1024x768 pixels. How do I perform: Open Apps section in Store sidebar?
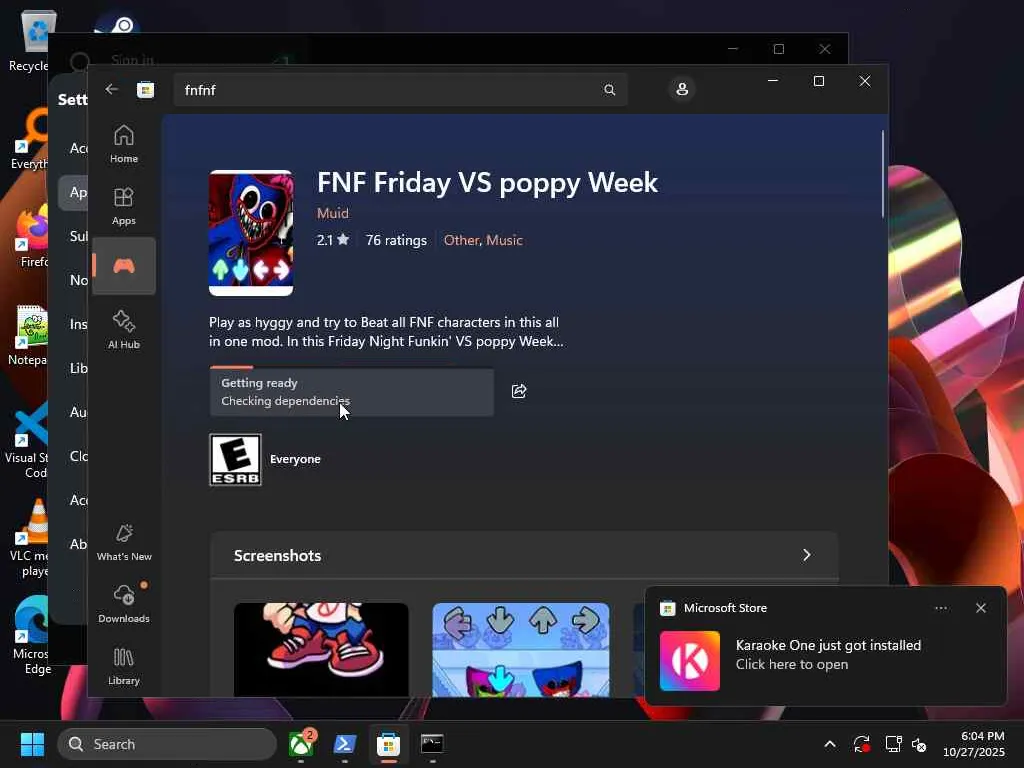coord(123,206)
